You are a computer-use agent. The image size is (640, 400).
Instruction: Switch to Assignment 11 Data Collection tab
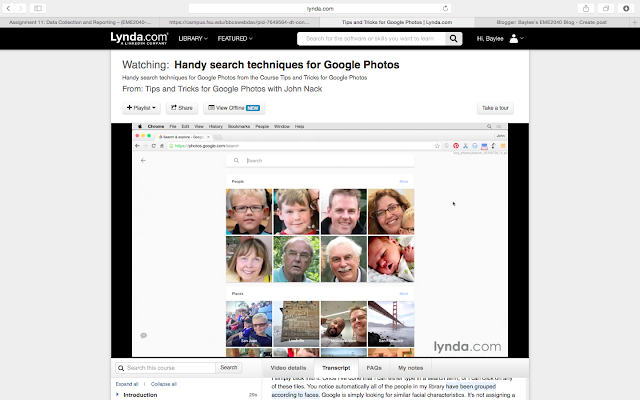pos(80,22)
